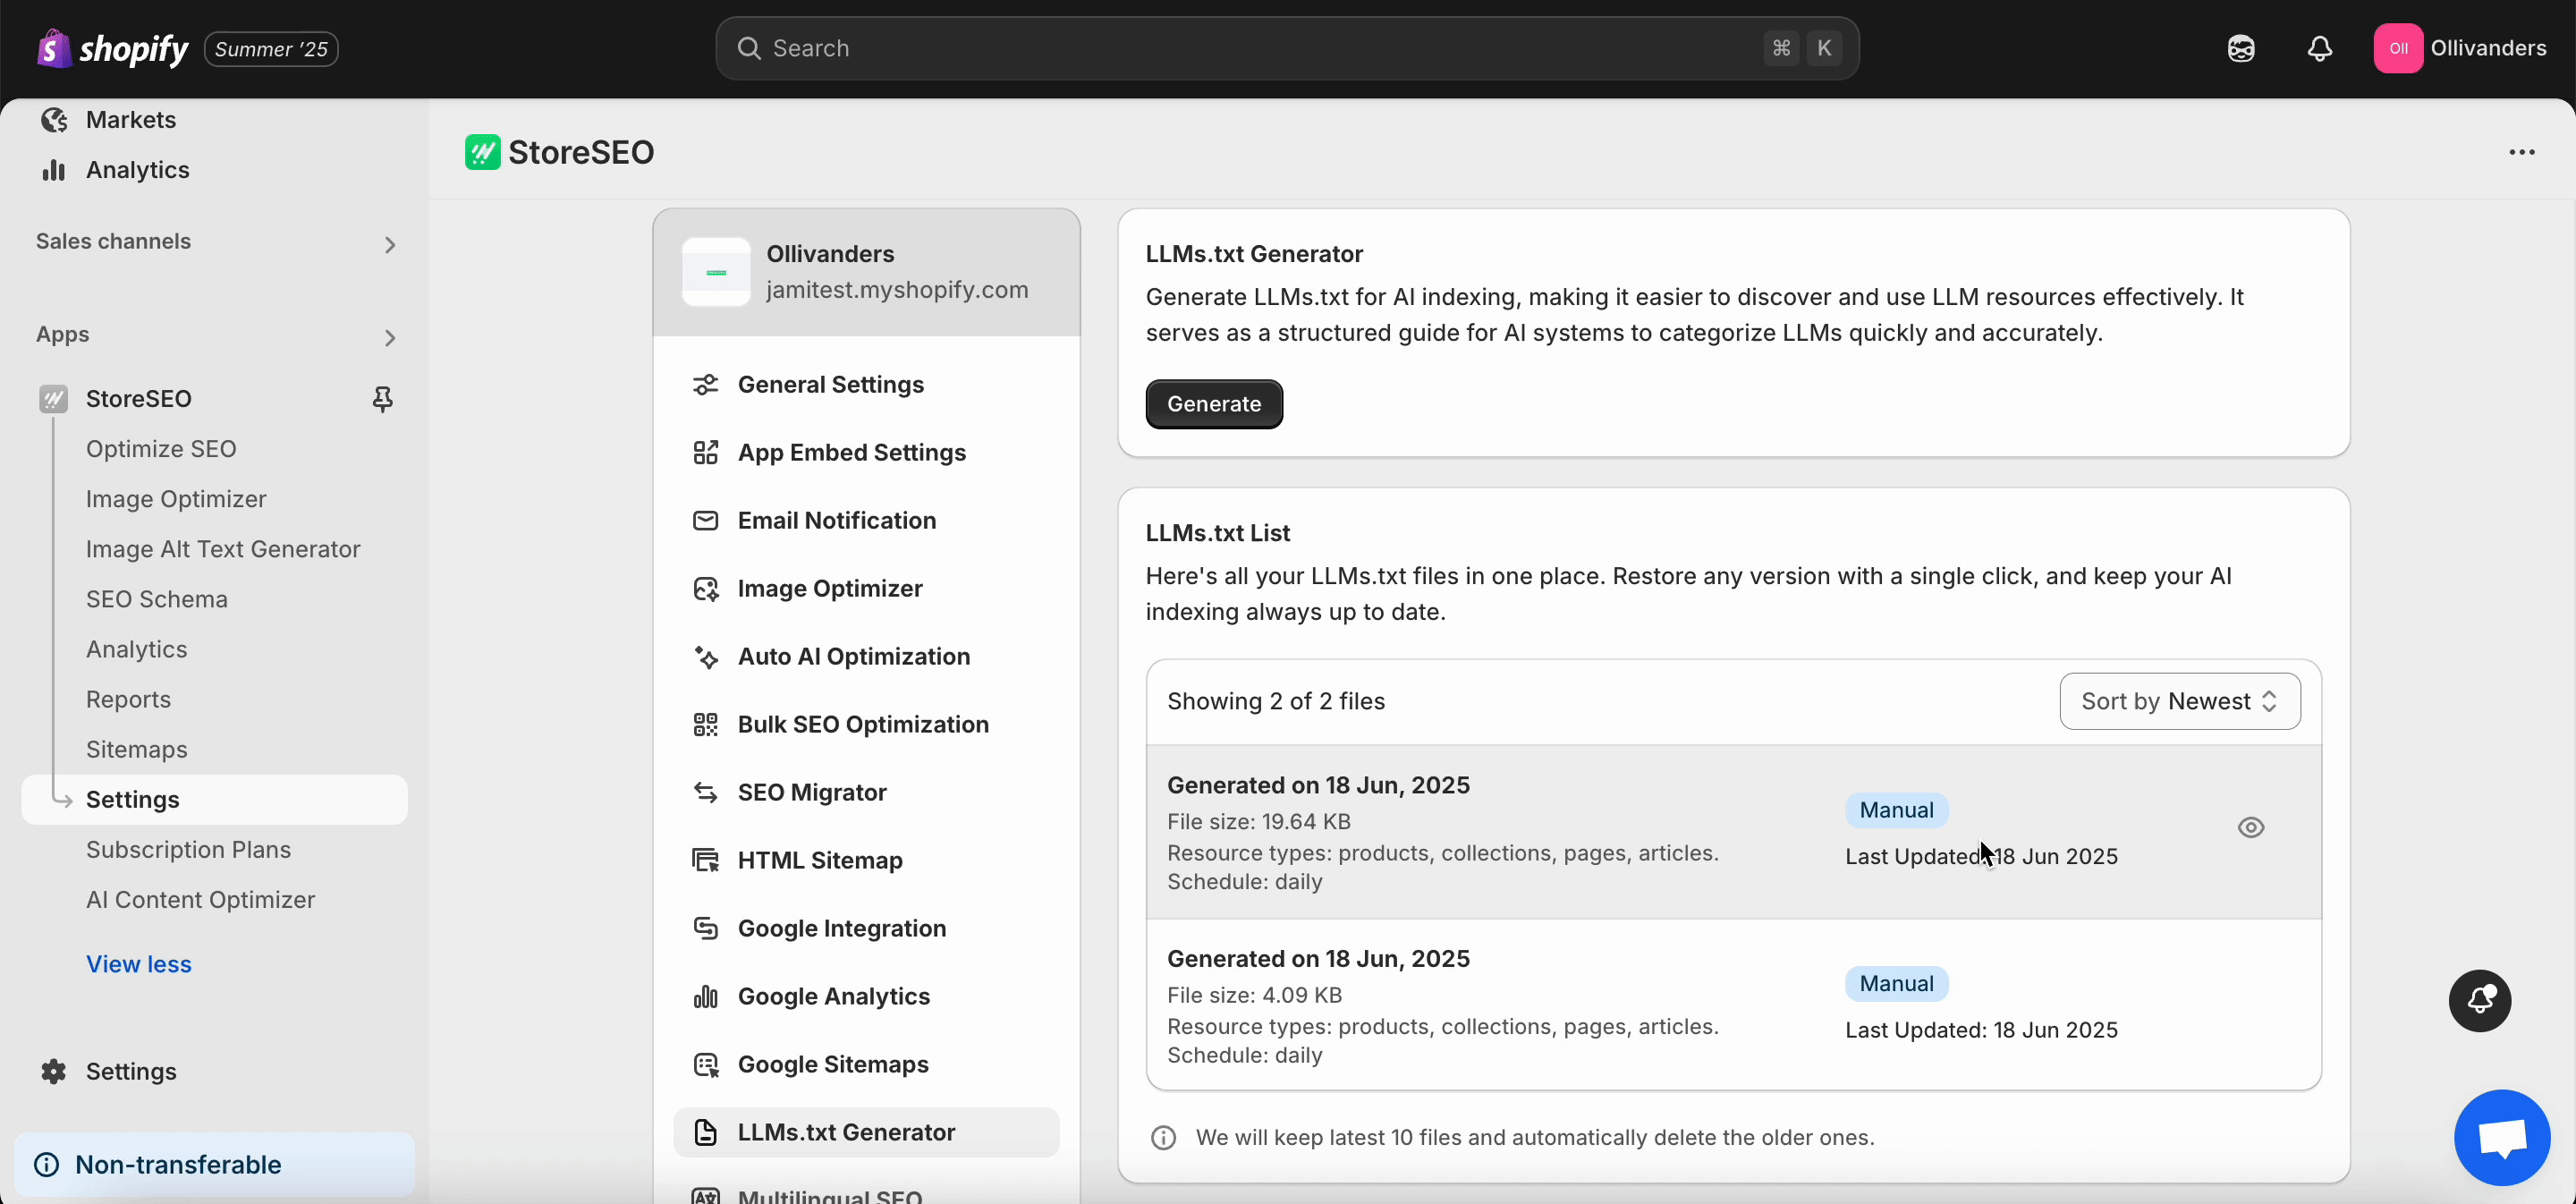Screen dimensions: 2576x1204
Task: Click the Google Analytics chart icon
Action: 706,997
